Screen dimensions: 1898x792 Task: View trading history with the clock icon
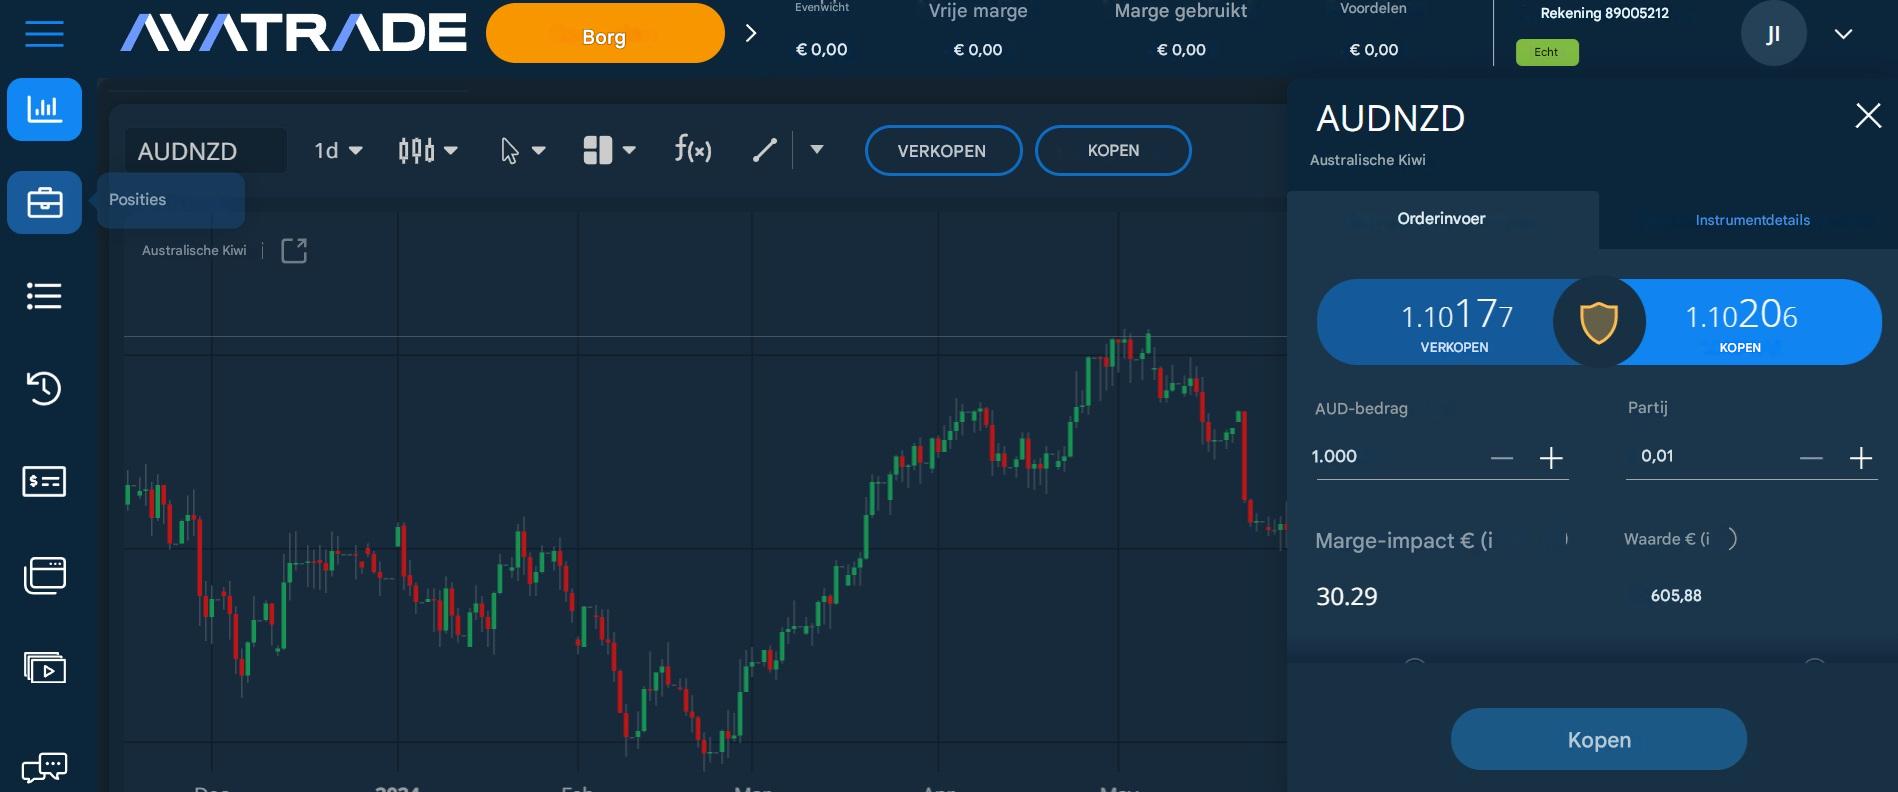[x=44, y=389]
